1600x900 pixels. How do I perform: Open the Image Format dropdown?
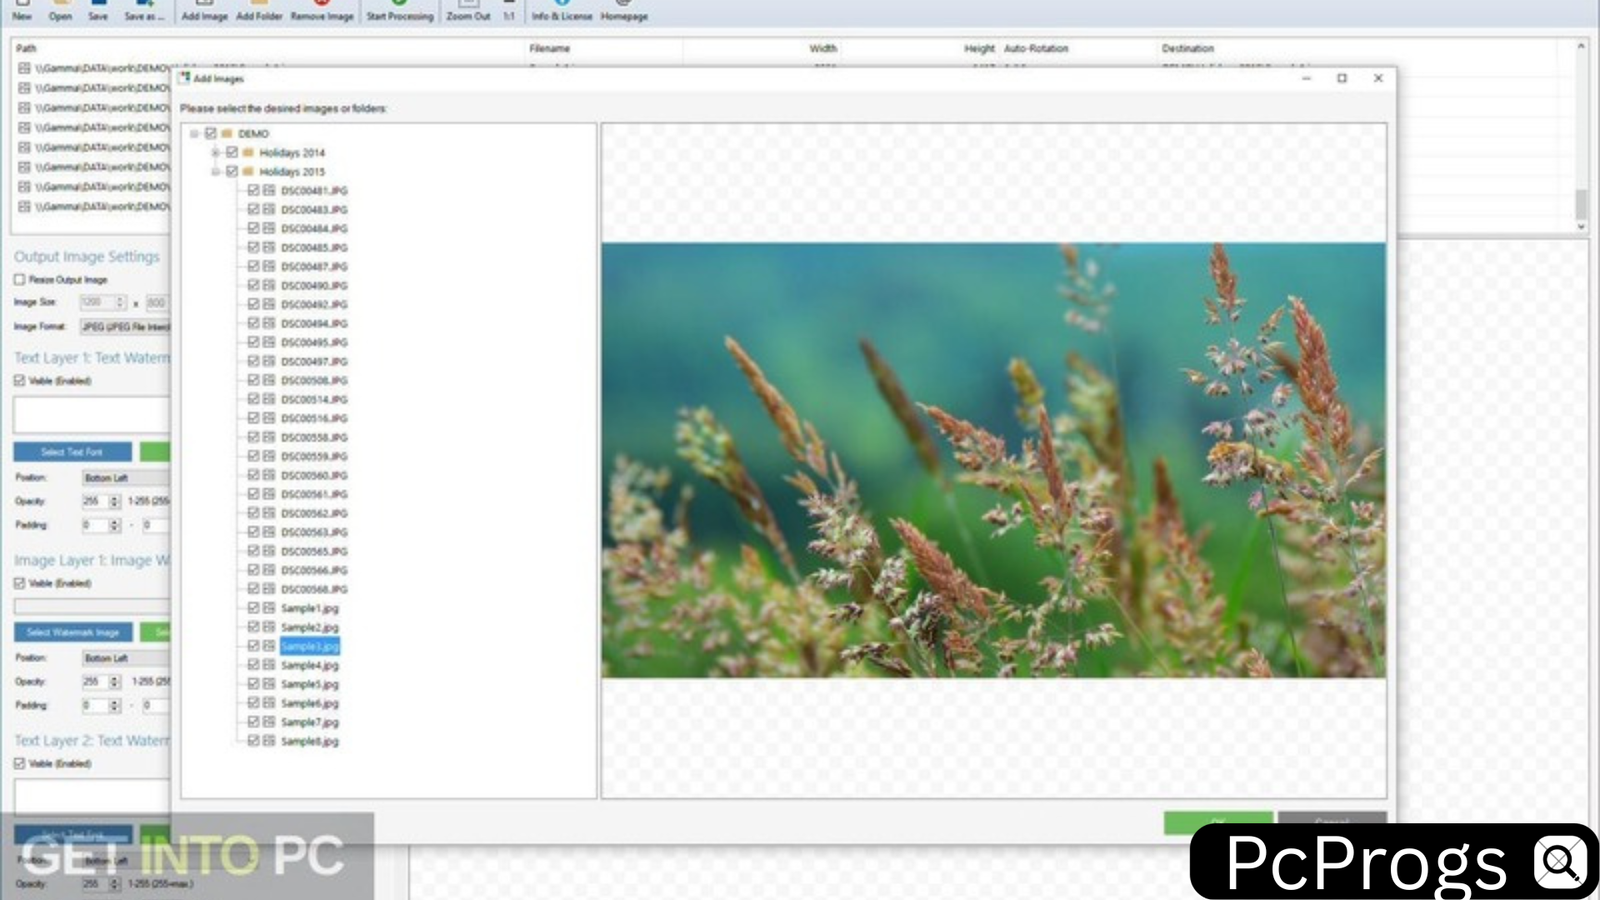125,327
